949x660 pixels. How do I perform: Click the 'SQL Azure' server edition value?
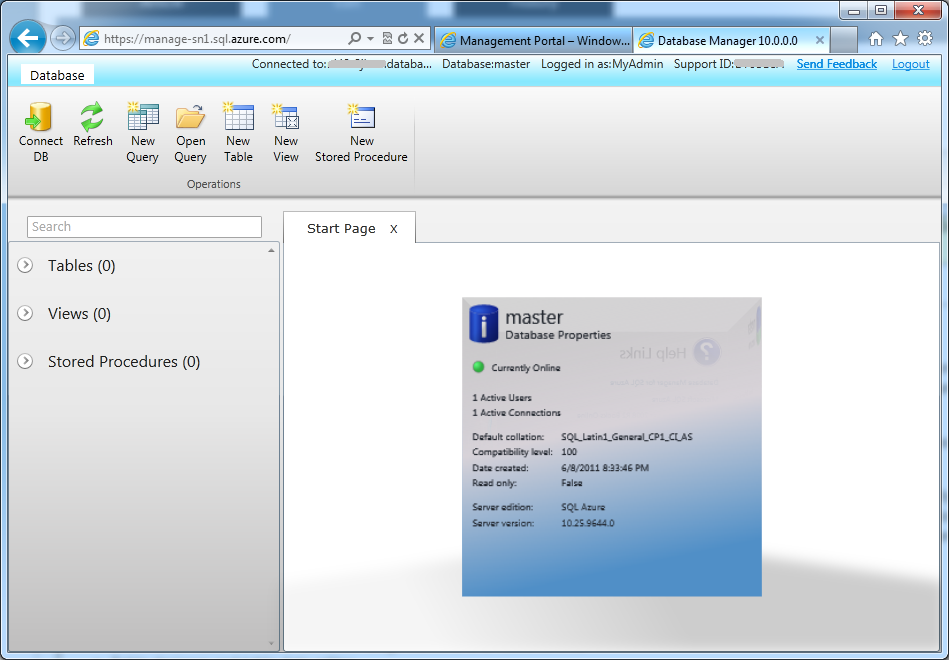[x=583, y=507]
